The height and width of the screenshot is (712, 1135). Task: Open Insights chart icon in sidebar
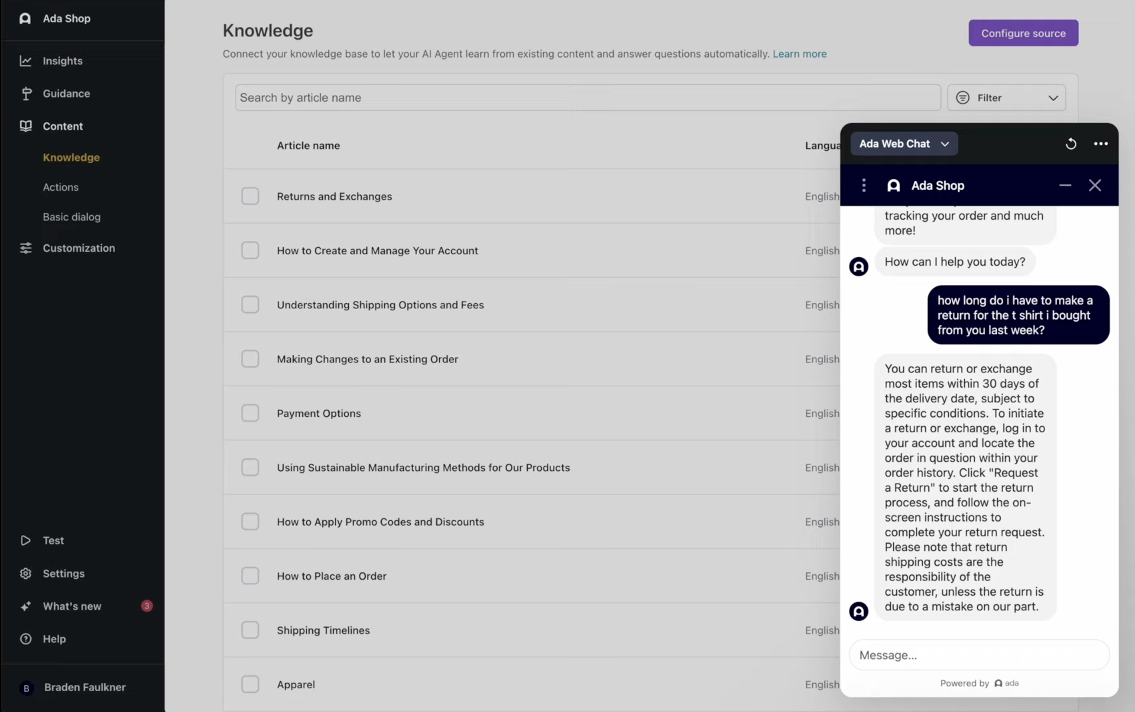tap(25, 61)
